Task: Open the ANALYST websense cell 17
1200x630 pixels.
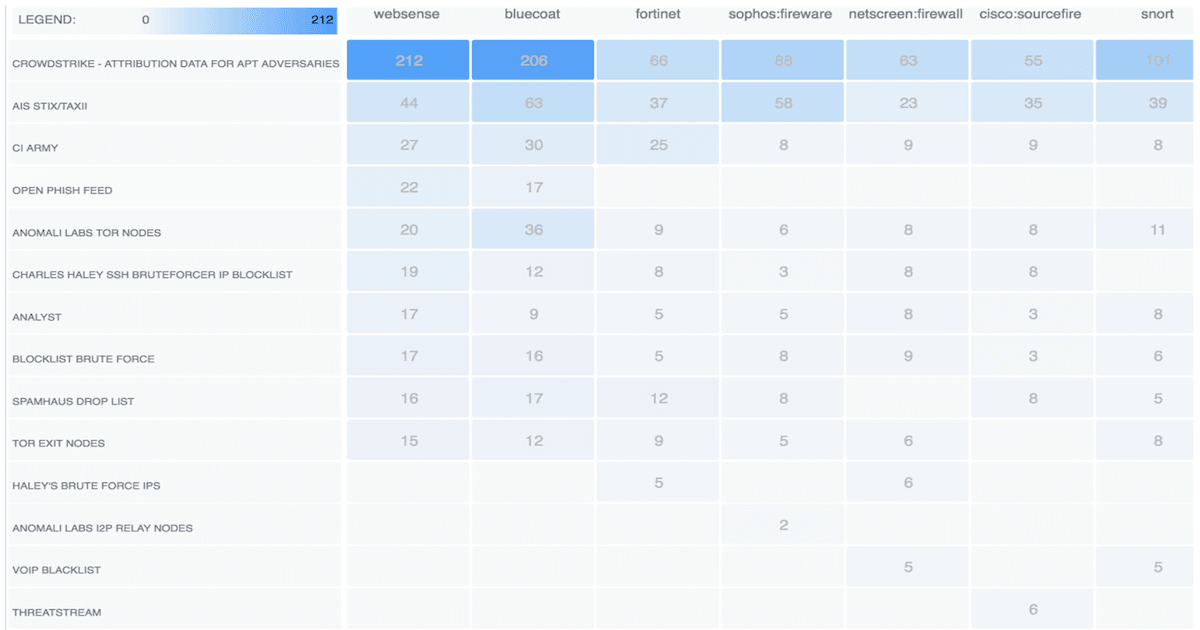Action: click(408, 314)
